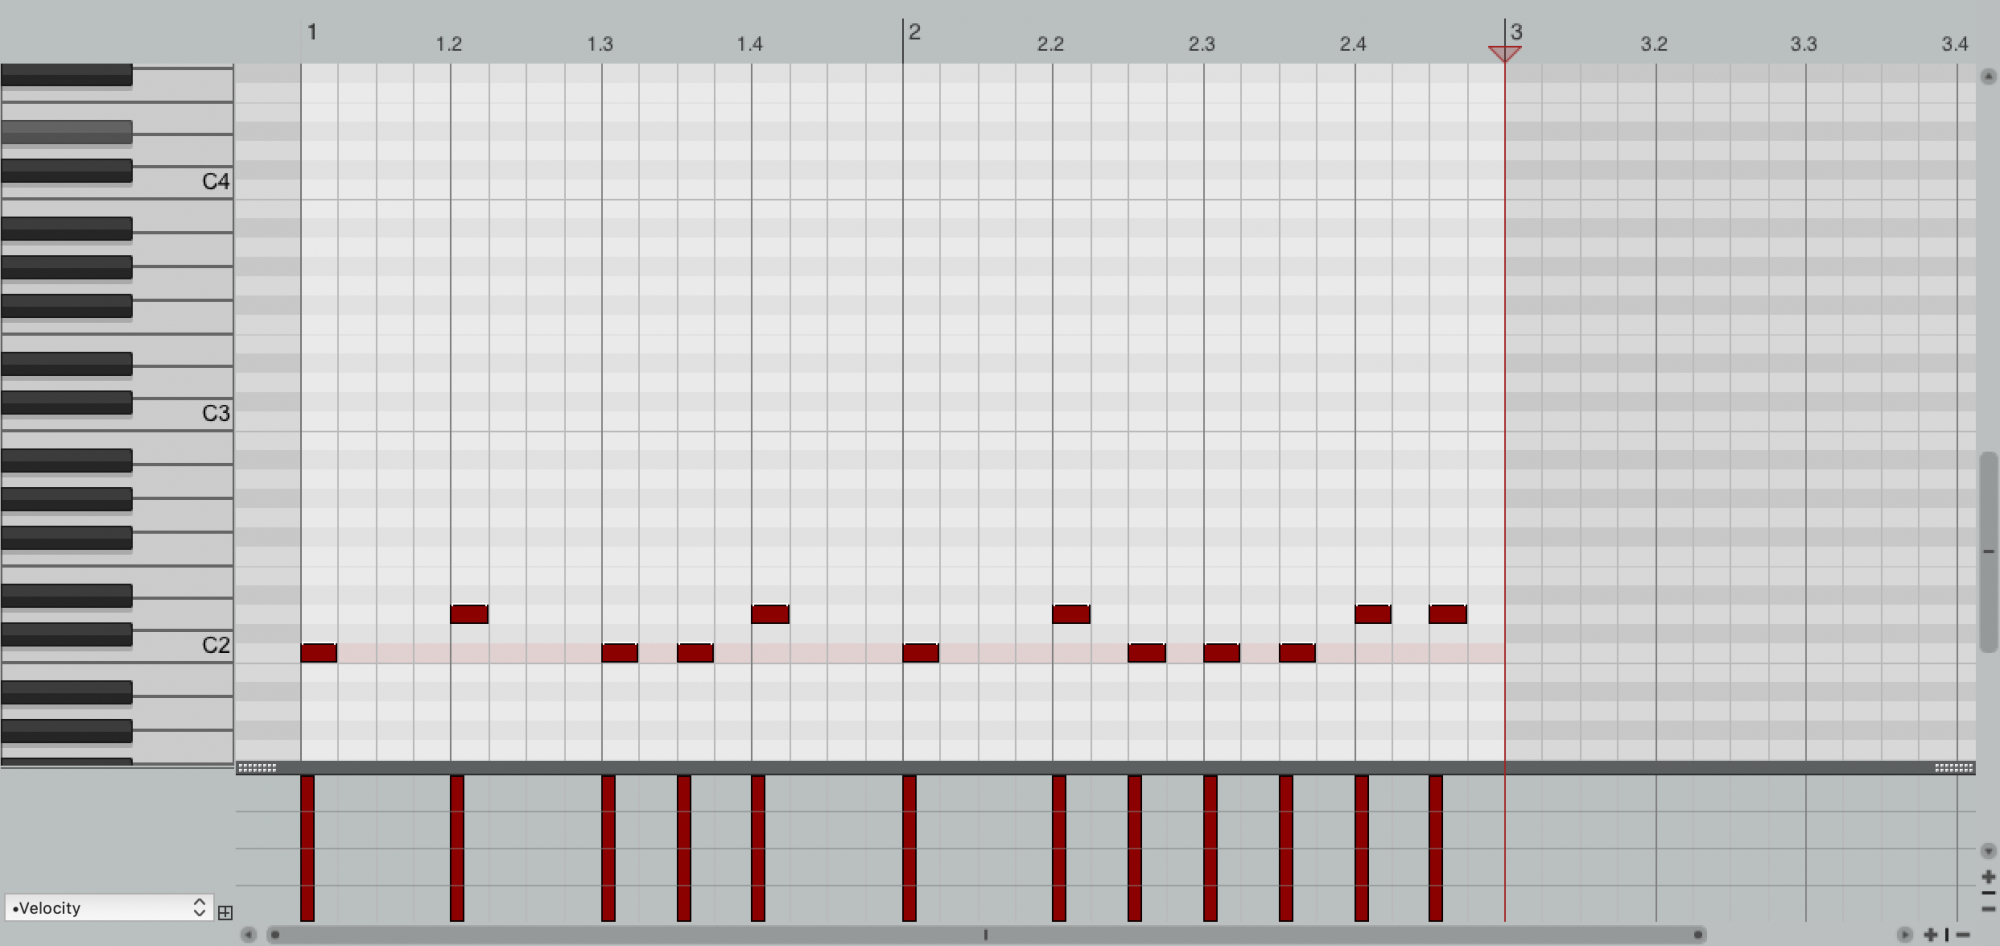Click the scroll-right arrow at bottom right
Image resolution: width=2000 pixels, height=946 pixels.
point(1905,934)
